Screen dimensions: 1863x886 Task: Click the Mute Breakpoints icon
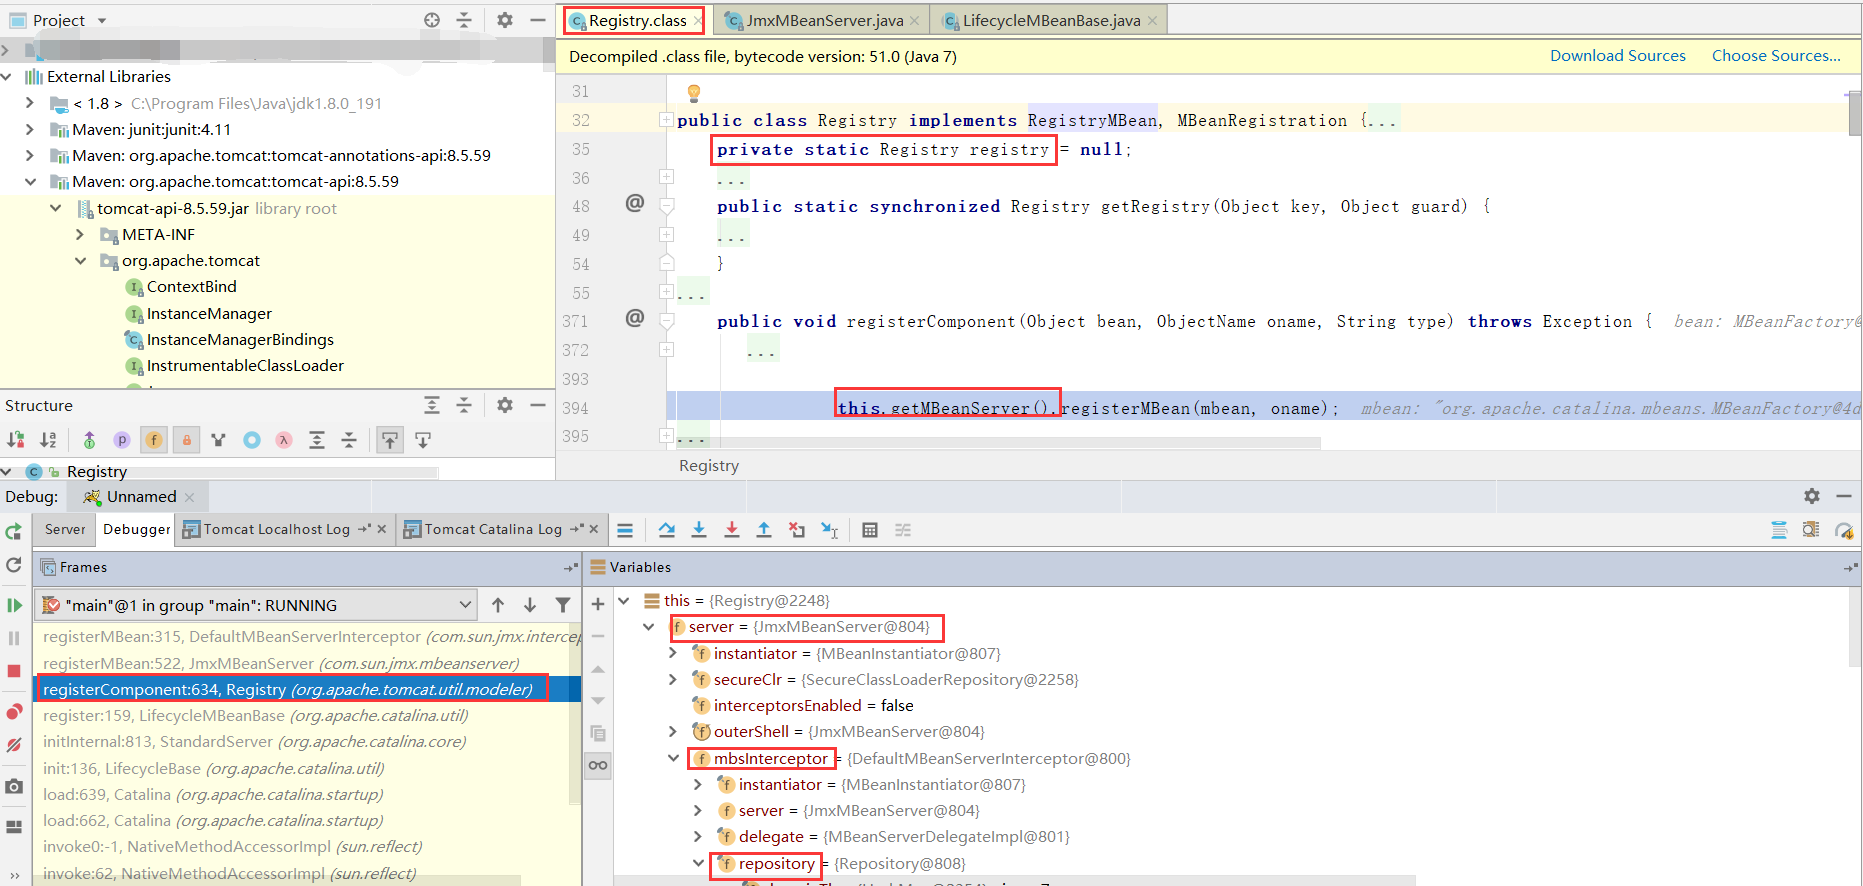[14, 745]
